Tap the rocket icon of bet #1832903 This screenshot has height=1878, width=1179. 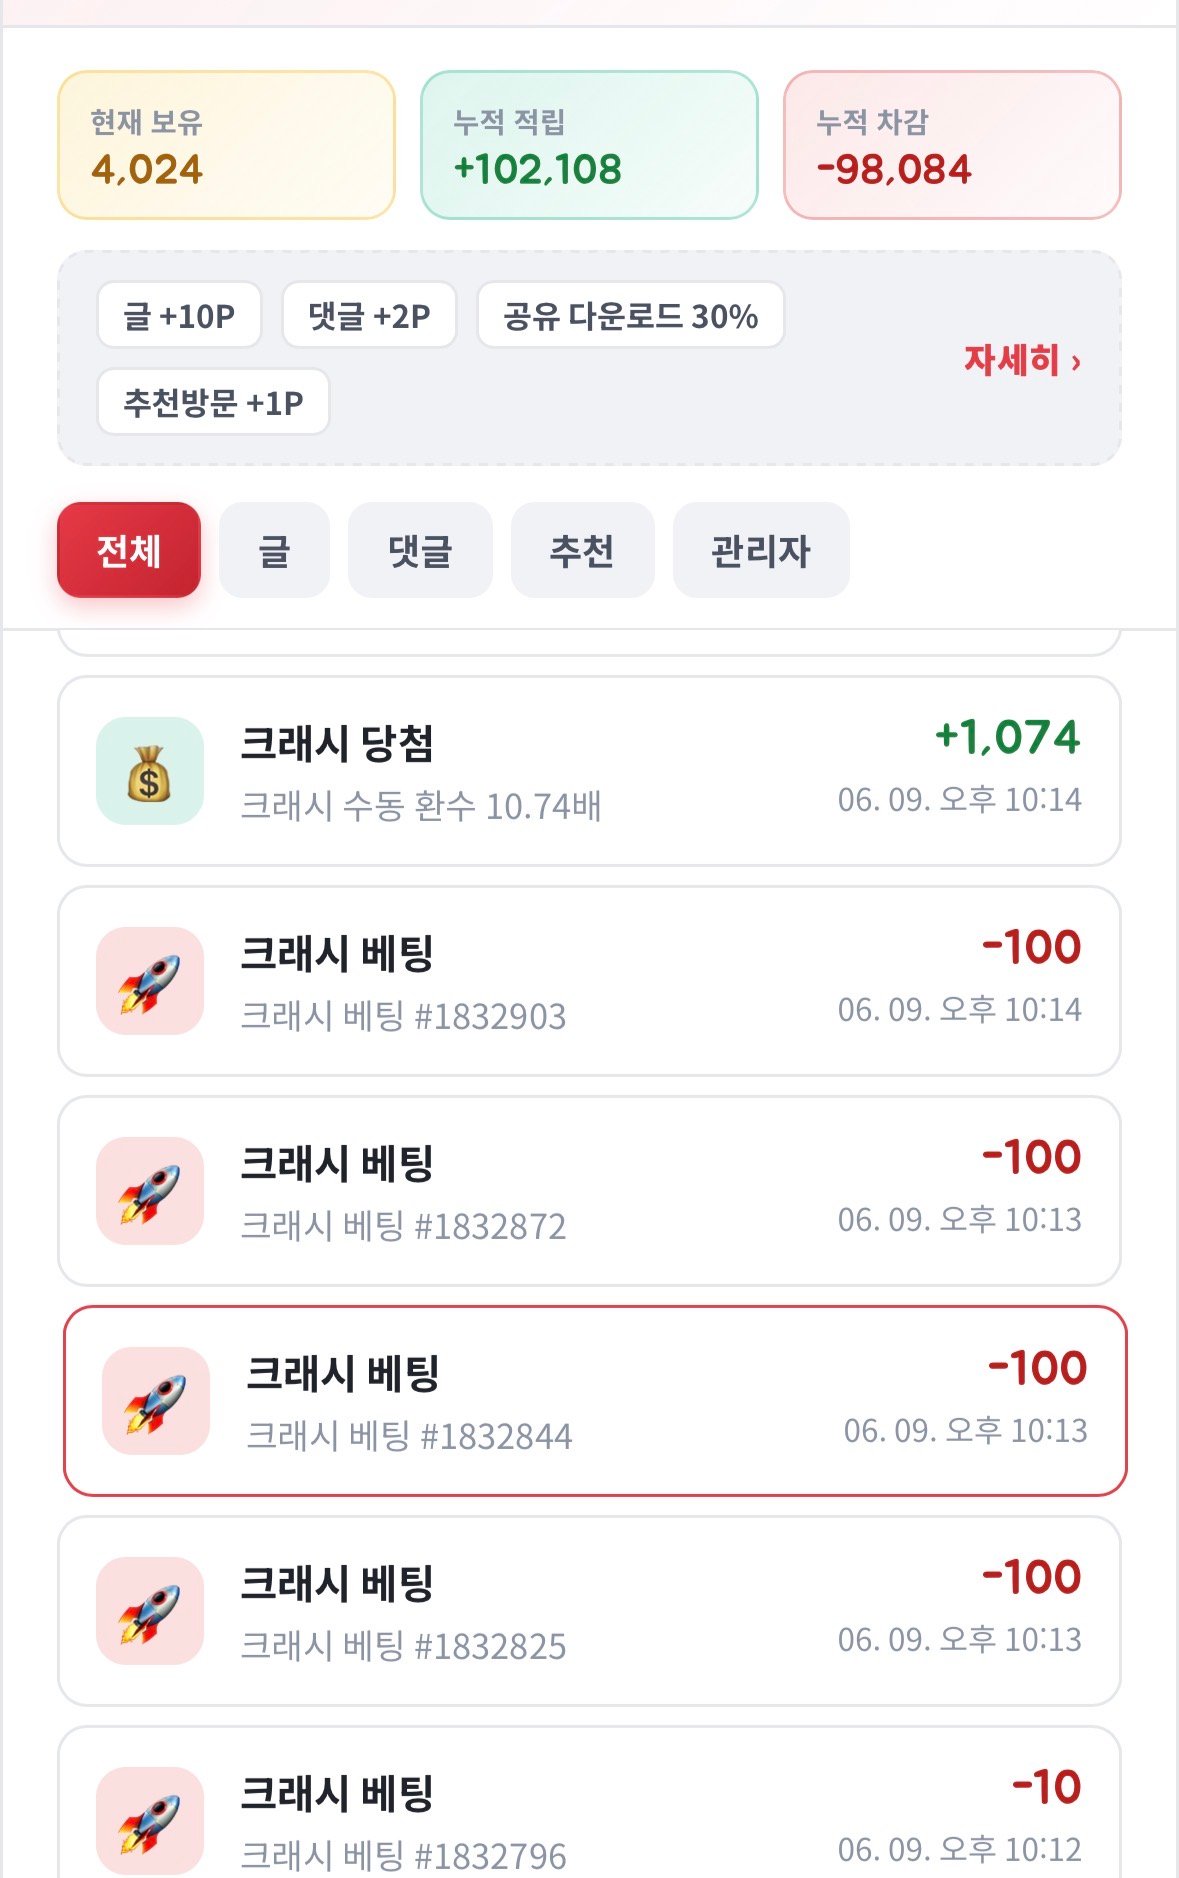pyautogui.click(x=150, y=981)
